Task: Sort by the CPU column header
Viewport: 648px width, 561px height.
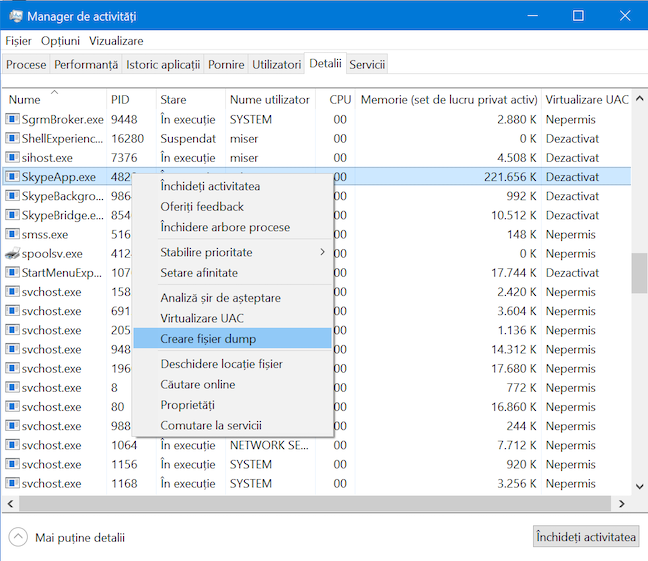Action: tap(335, 99)
